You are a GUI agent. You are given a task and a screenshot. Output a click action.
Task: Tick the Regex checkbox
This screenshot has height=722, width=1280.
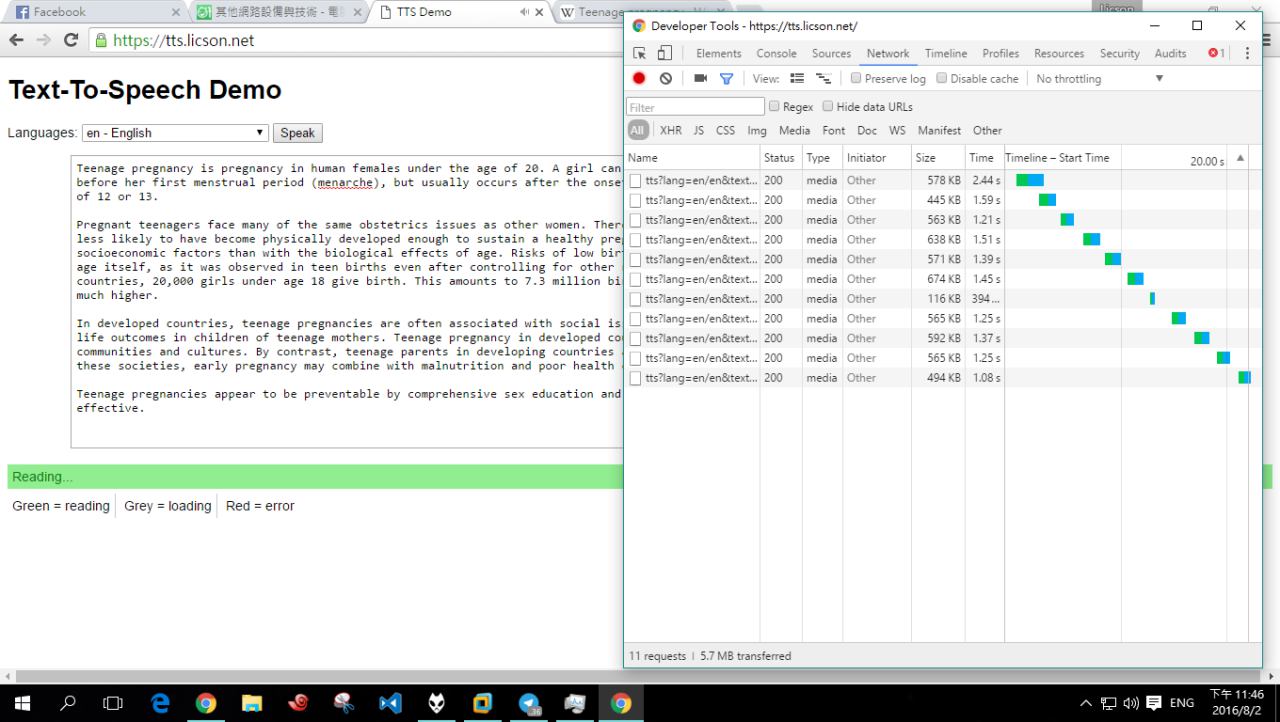[774, 107]
